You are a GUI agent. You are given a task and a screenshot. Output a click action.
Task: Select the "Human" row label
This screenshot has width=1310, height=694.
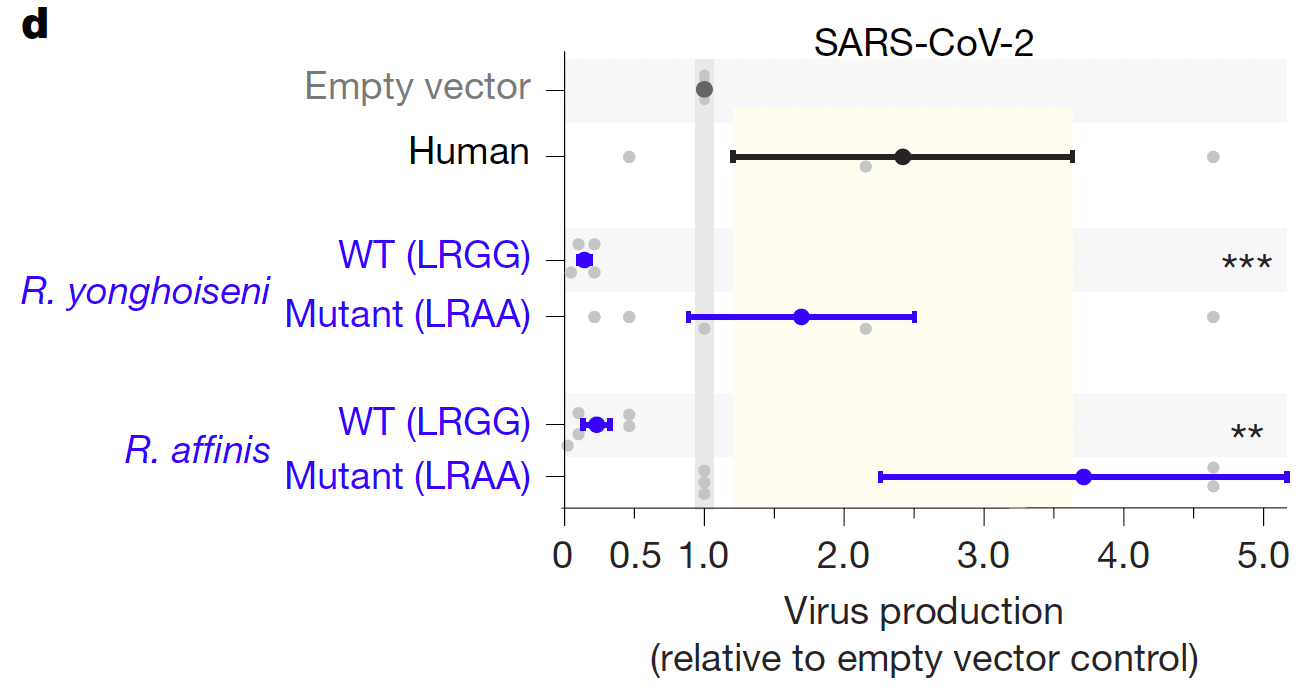tap(469, 152)
